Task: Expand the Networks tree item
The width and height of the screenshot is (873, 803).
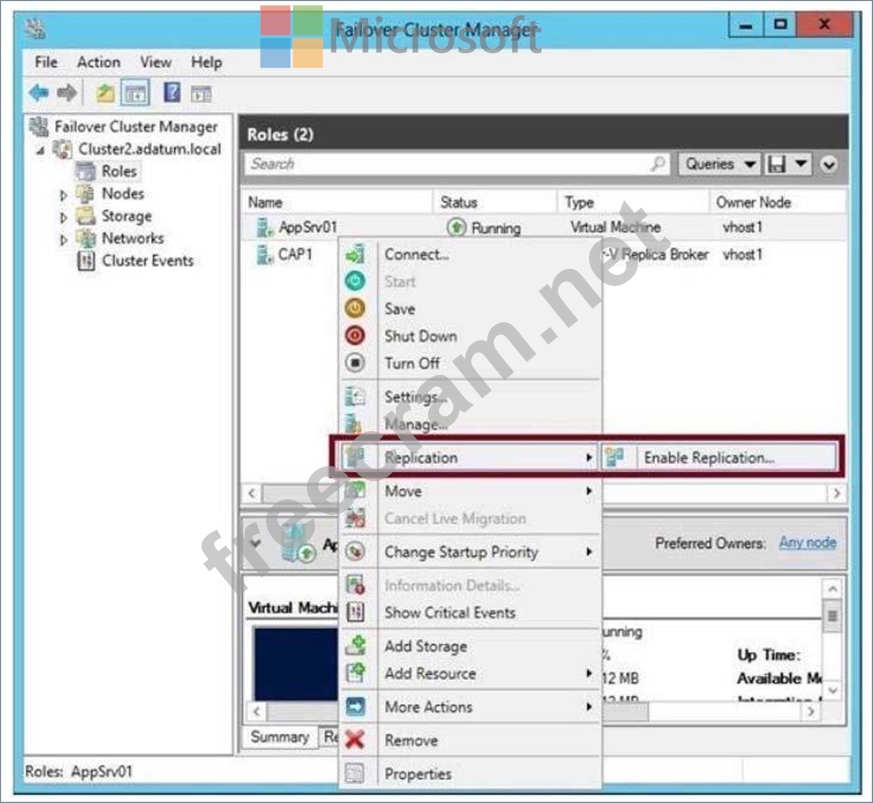Action: pos(63,239)
